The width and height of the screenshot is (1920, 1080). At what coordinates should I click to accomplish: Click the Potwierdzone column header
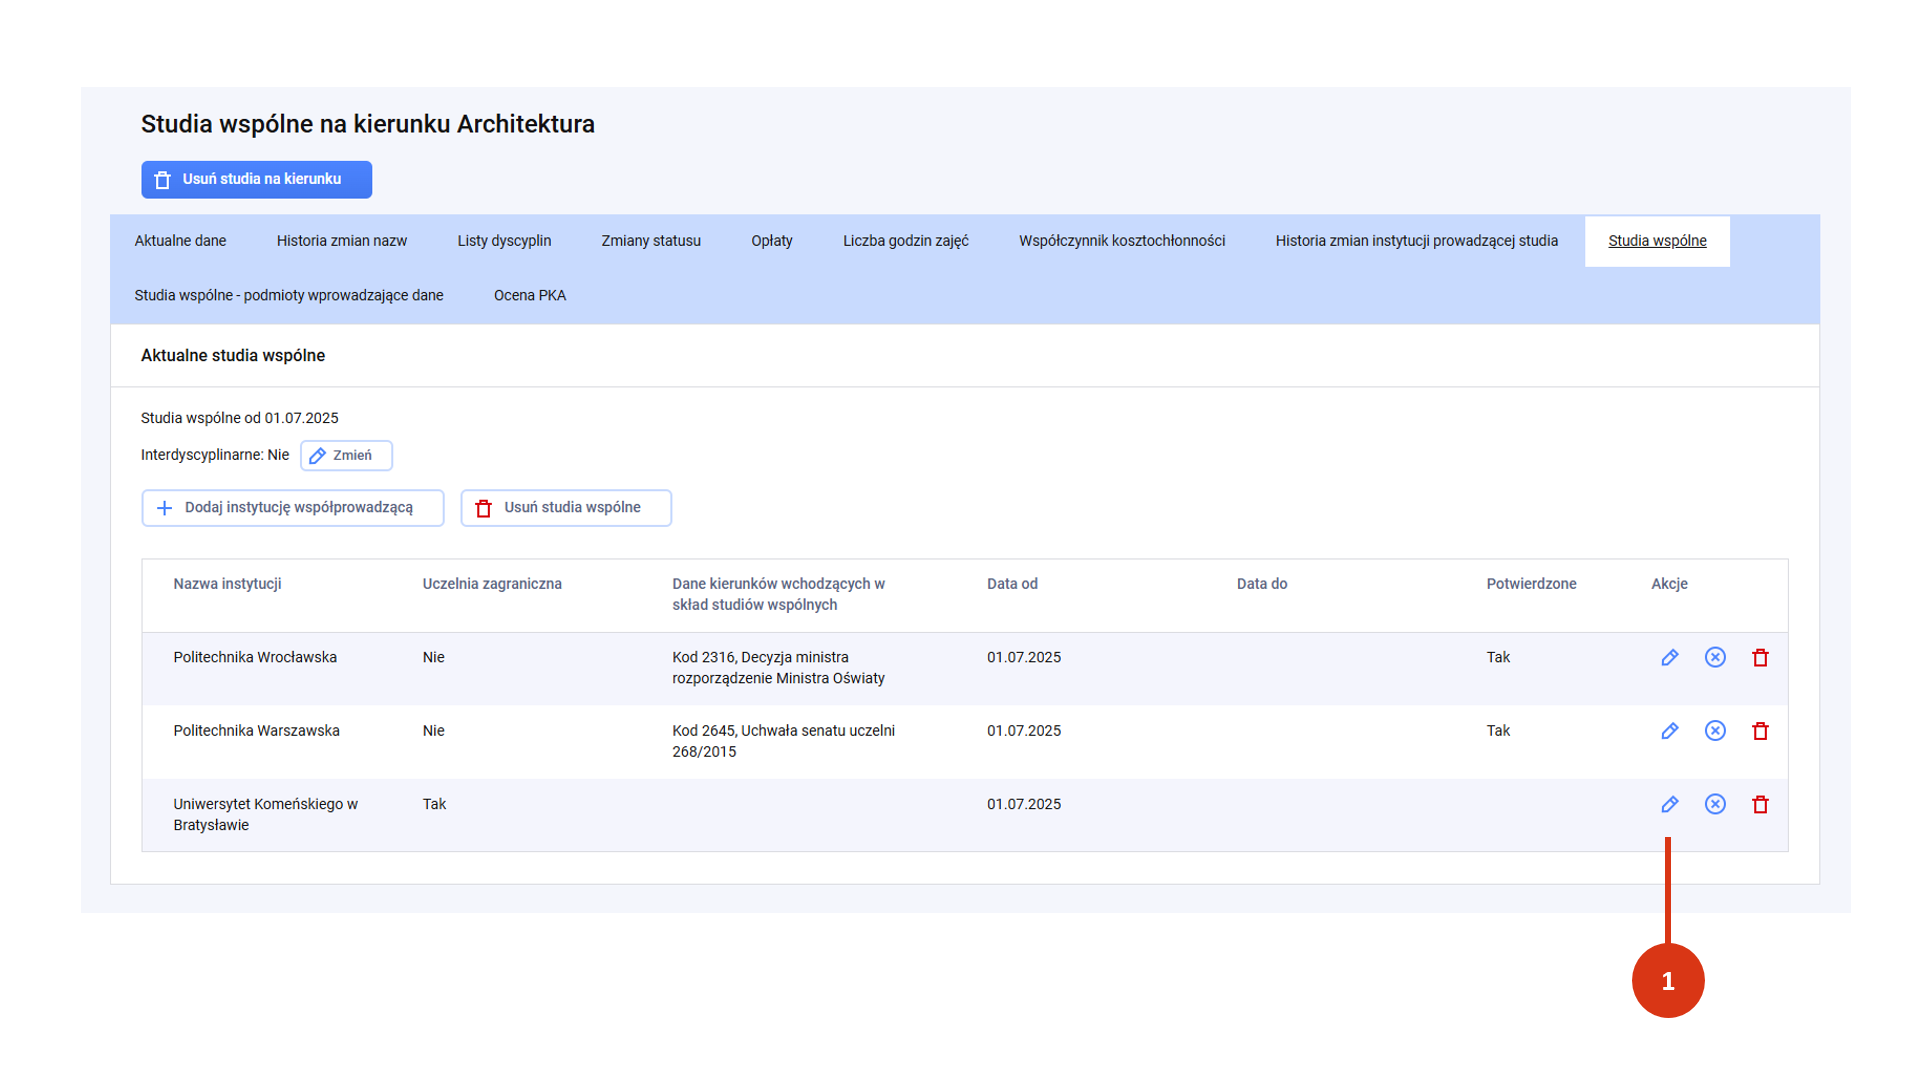(1531, 584)
